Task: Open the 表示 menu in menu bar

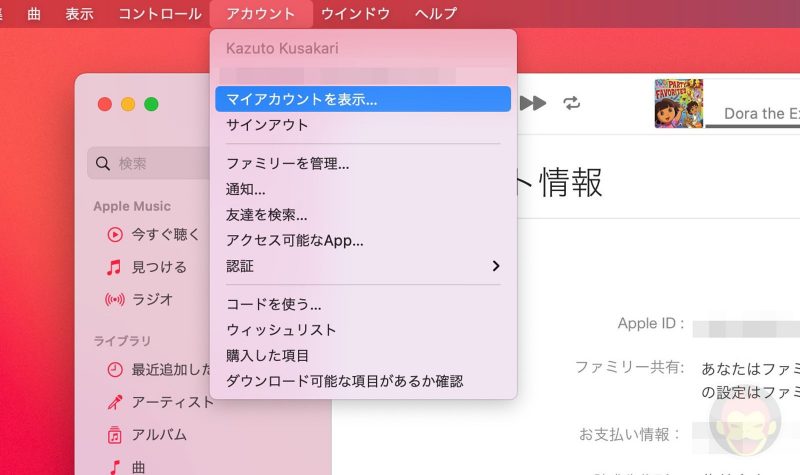Action: 79,14
